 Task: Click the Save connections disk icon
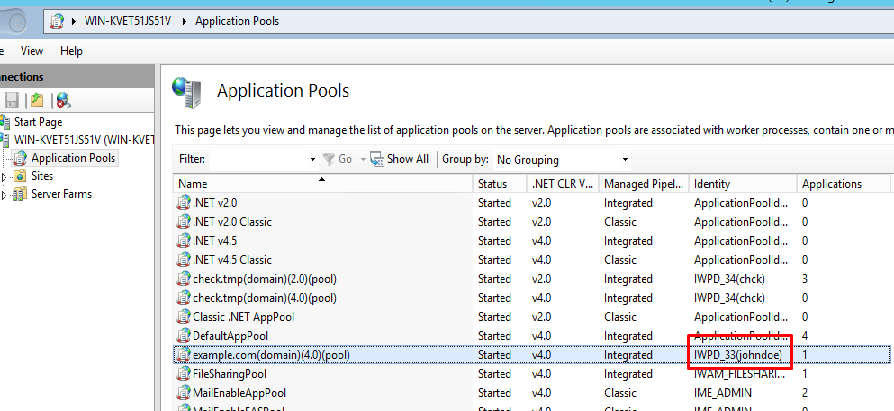13,100
